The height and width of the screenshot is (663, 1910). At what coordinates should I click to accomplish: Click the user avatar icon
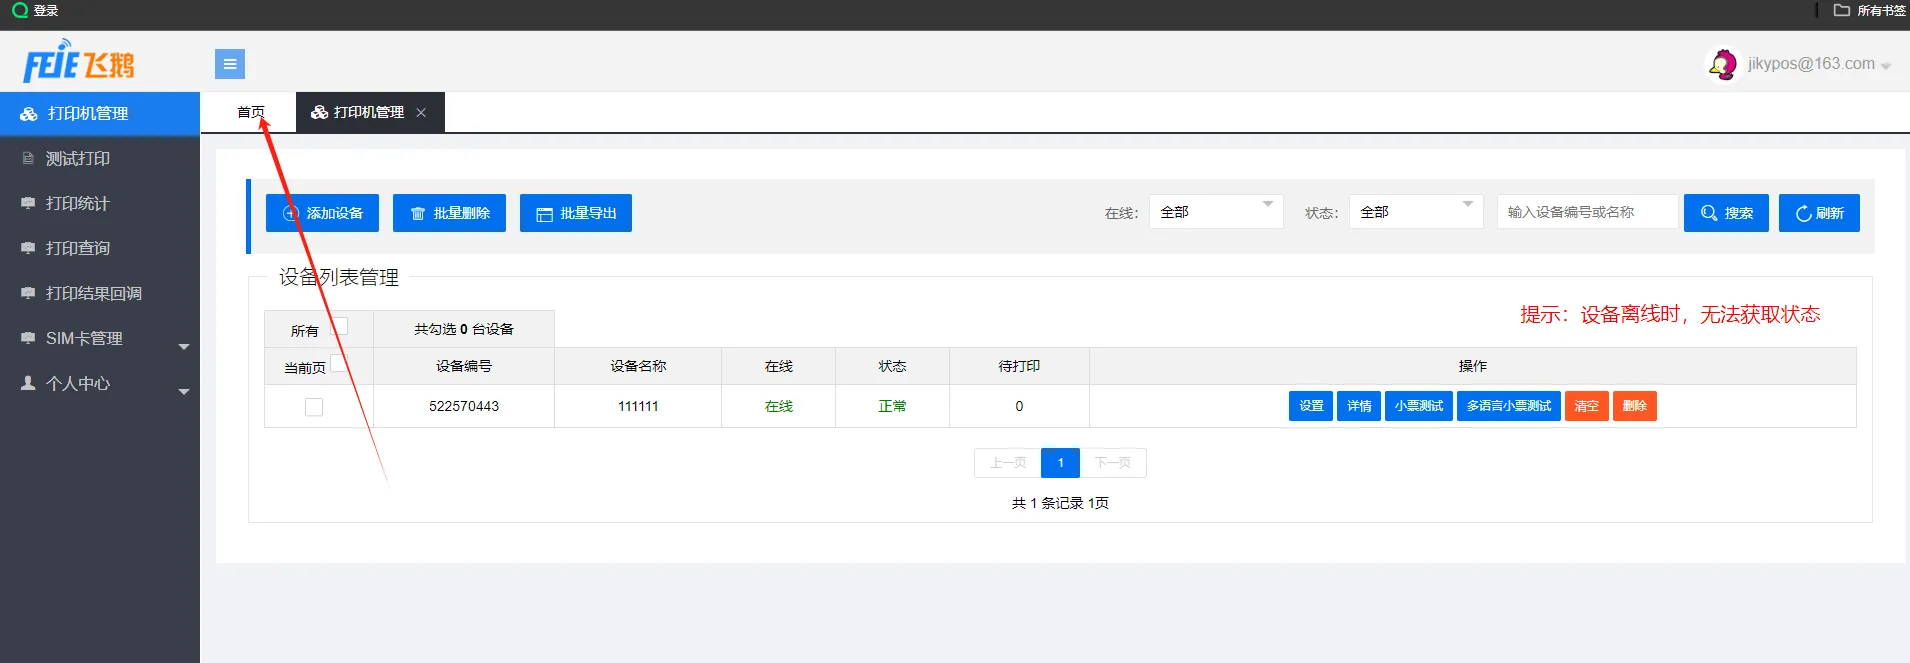point(1722,64)
